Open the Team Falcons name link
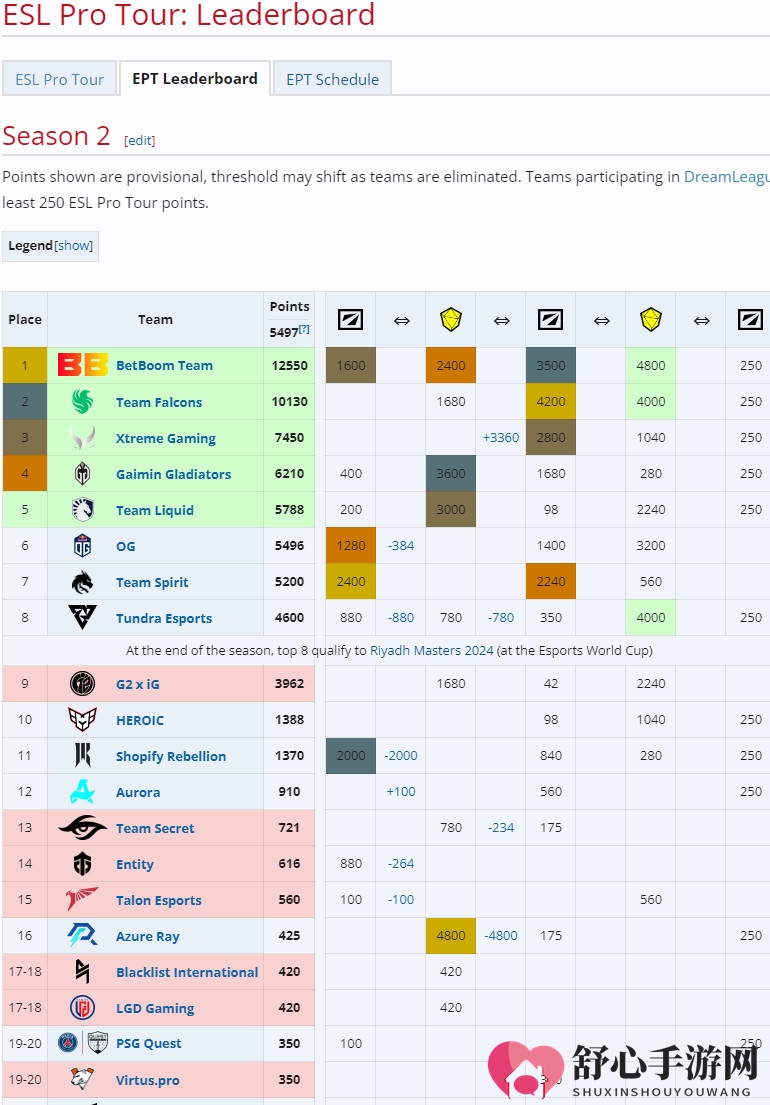The image size is (770, 1105). [x=159, y=402]
